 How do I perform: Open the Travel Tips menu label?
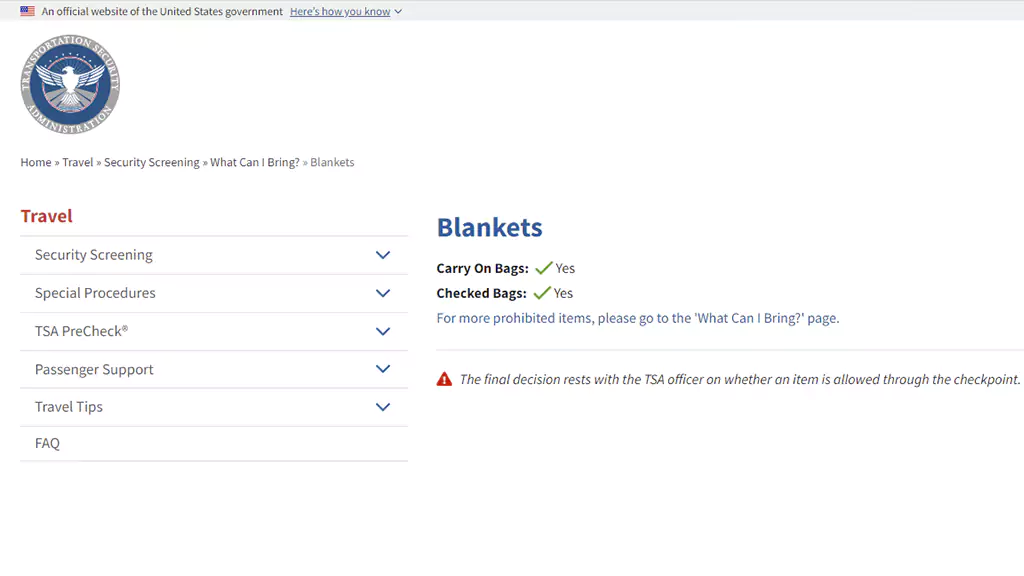pos(69,407)
